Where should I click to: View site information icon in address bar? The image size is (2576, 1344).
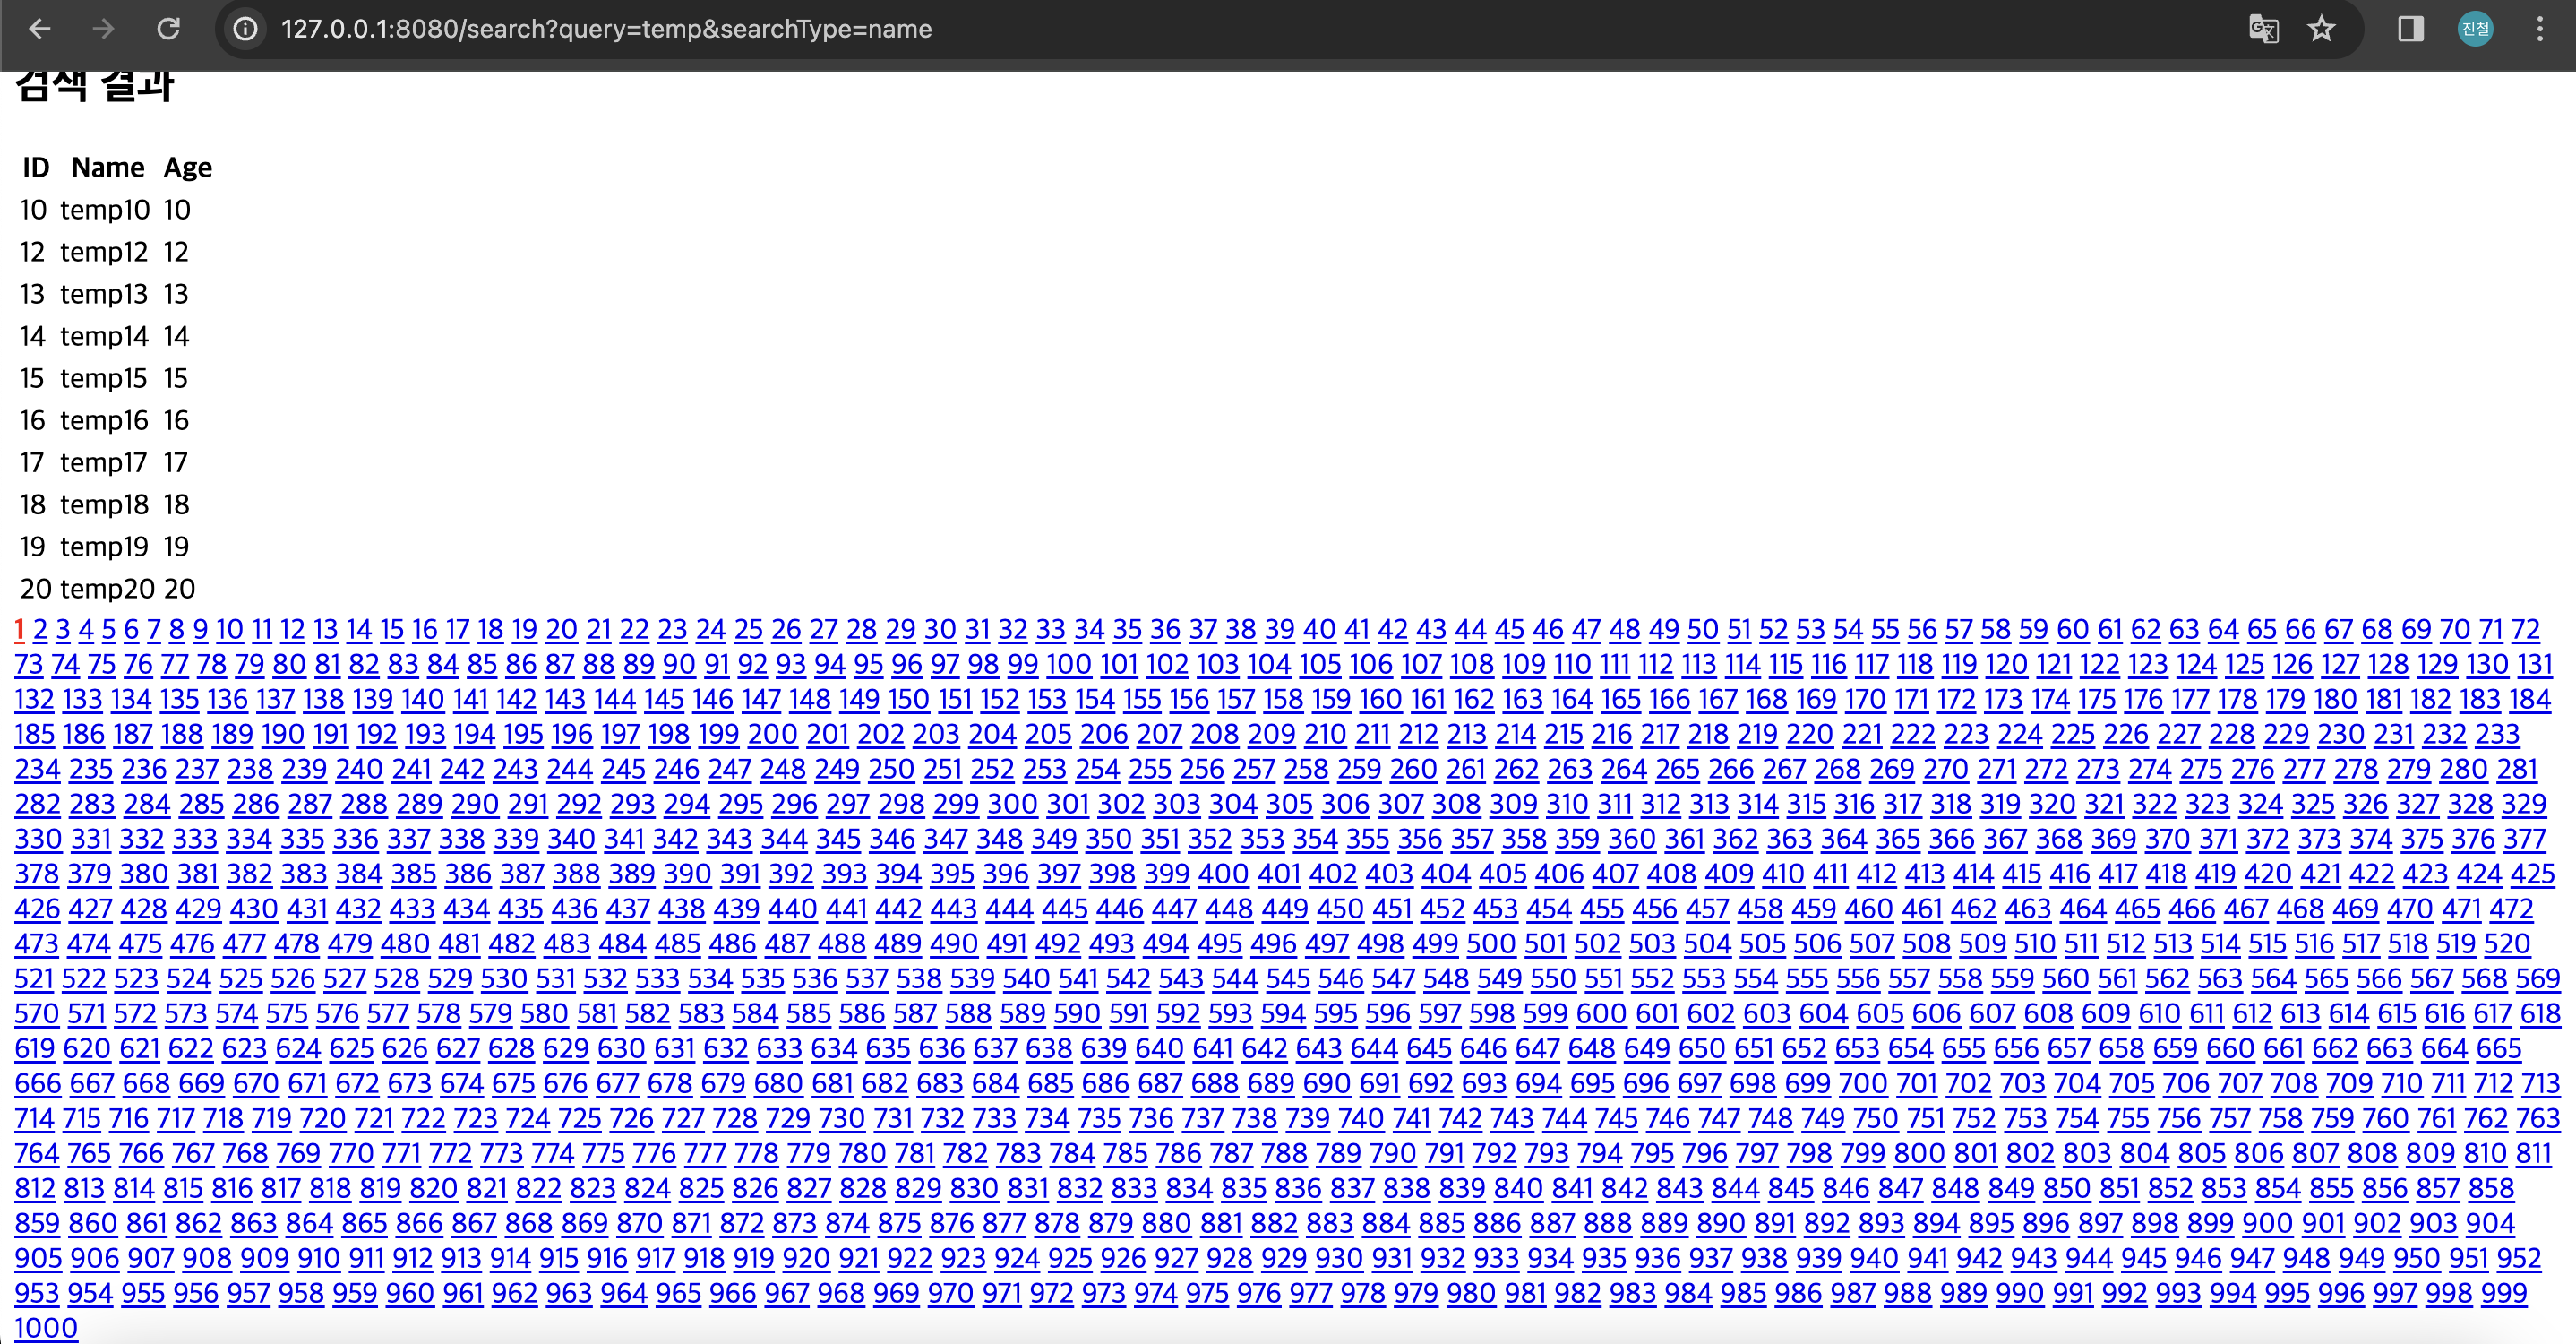click(245, 29)
